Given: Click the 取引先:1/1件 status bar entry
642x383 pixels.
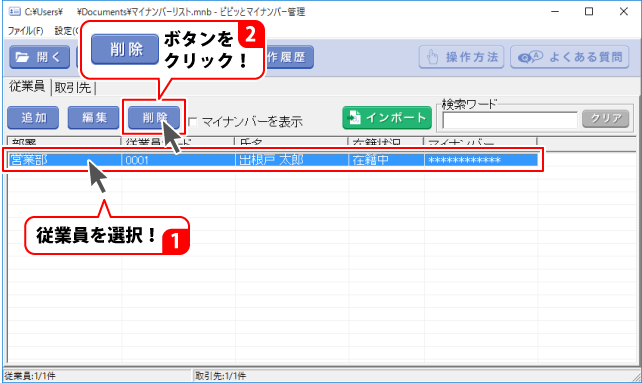Looking at the screenshot, I should click(220, 376).
